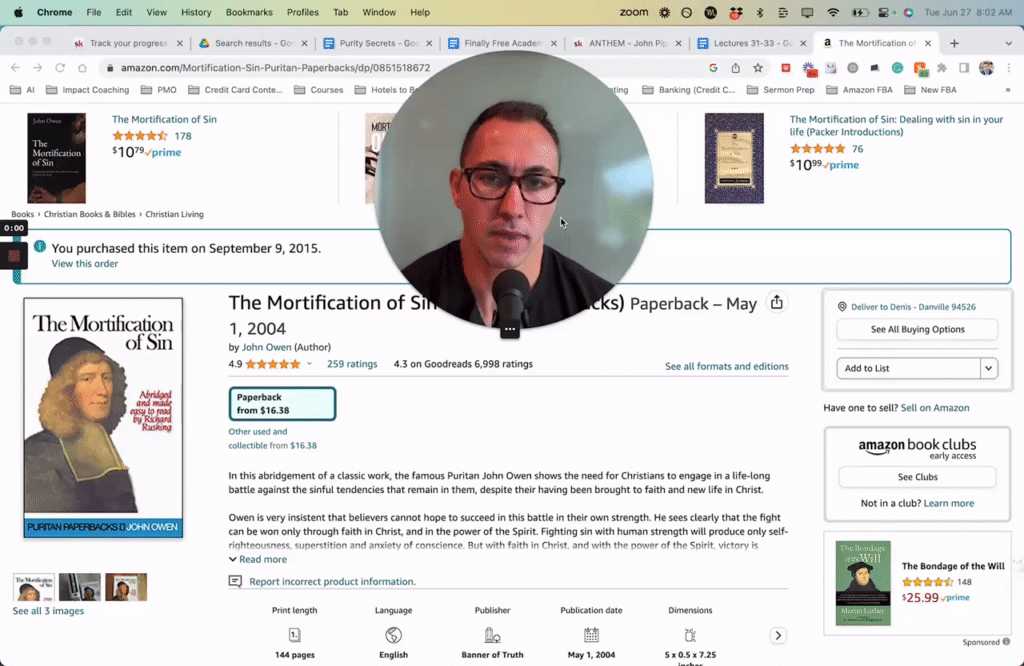Click the address bar URL field

[x=405, y=68]
